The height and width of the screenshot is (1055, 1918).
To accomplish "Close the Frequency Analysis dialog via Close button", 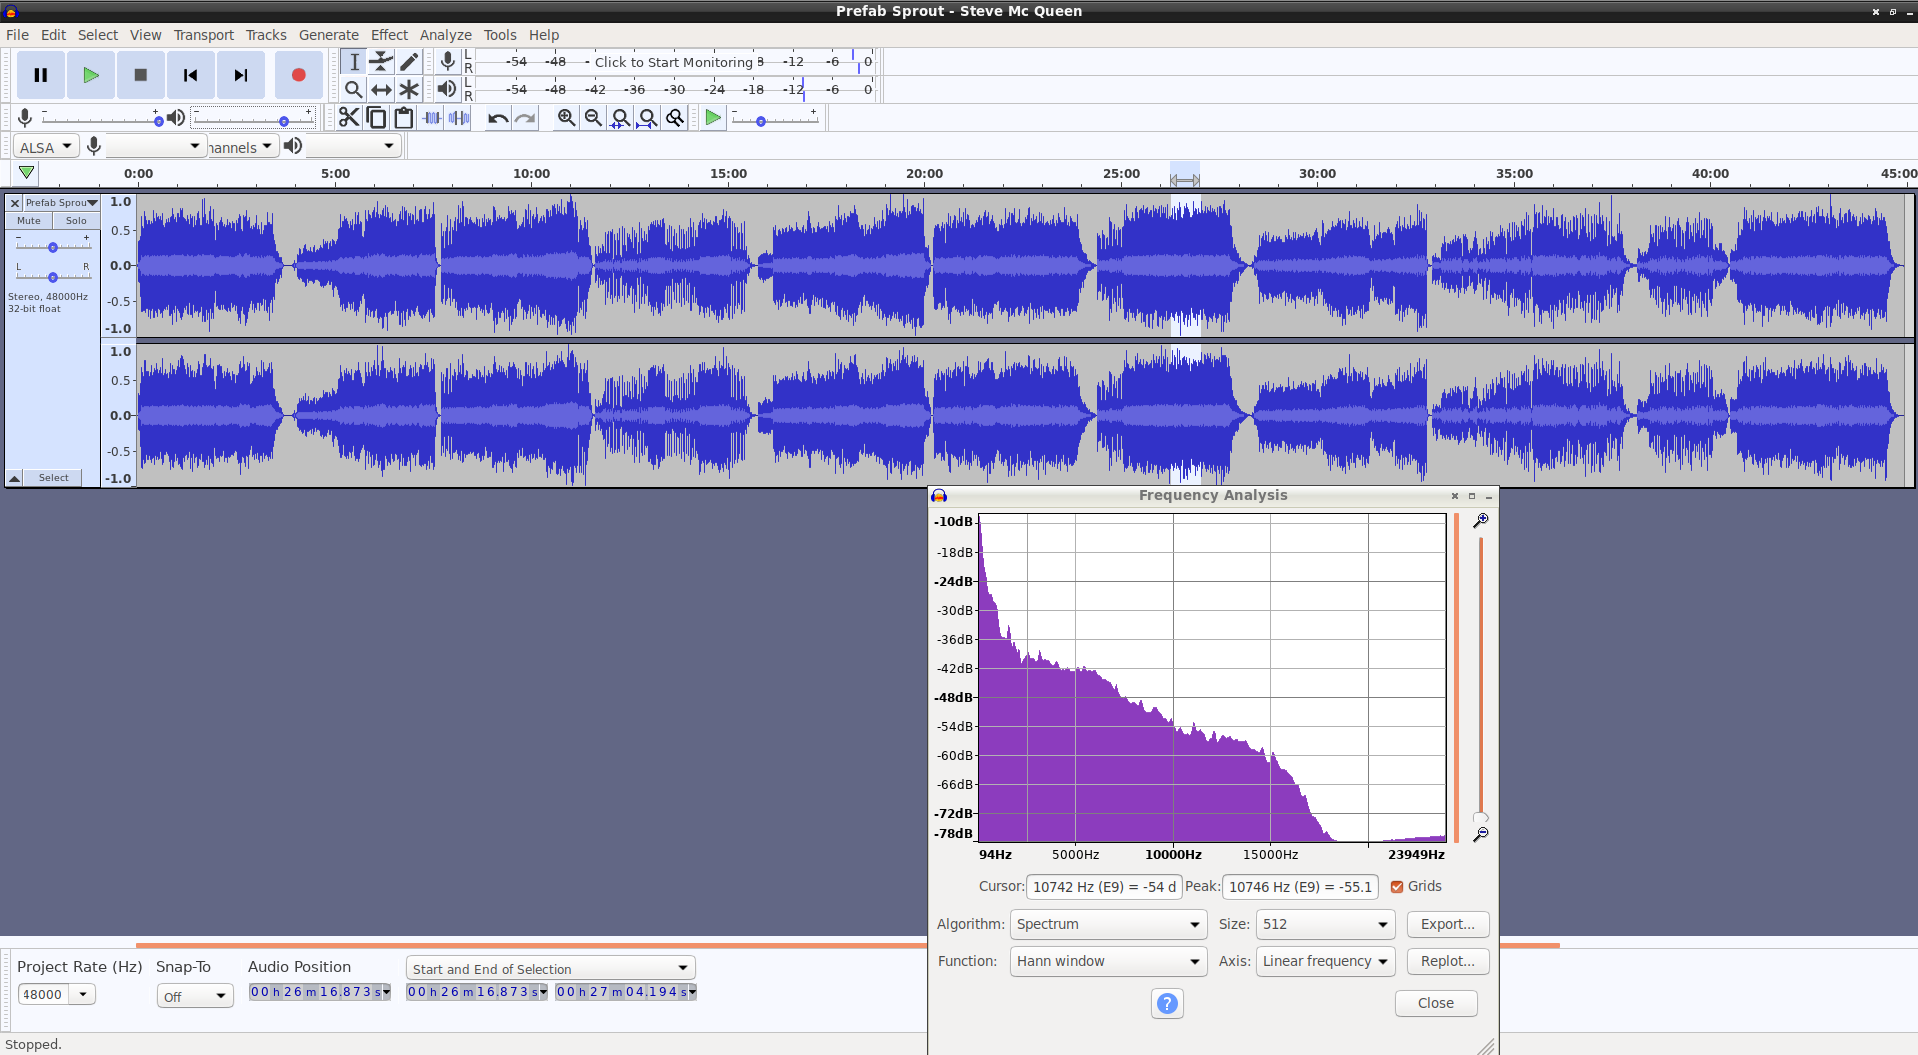I will click(x=1436, y=1004).
